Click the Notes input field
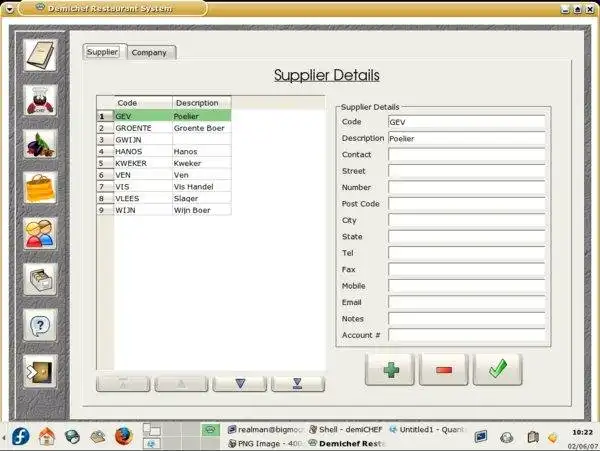 click(x=467, y=319)
